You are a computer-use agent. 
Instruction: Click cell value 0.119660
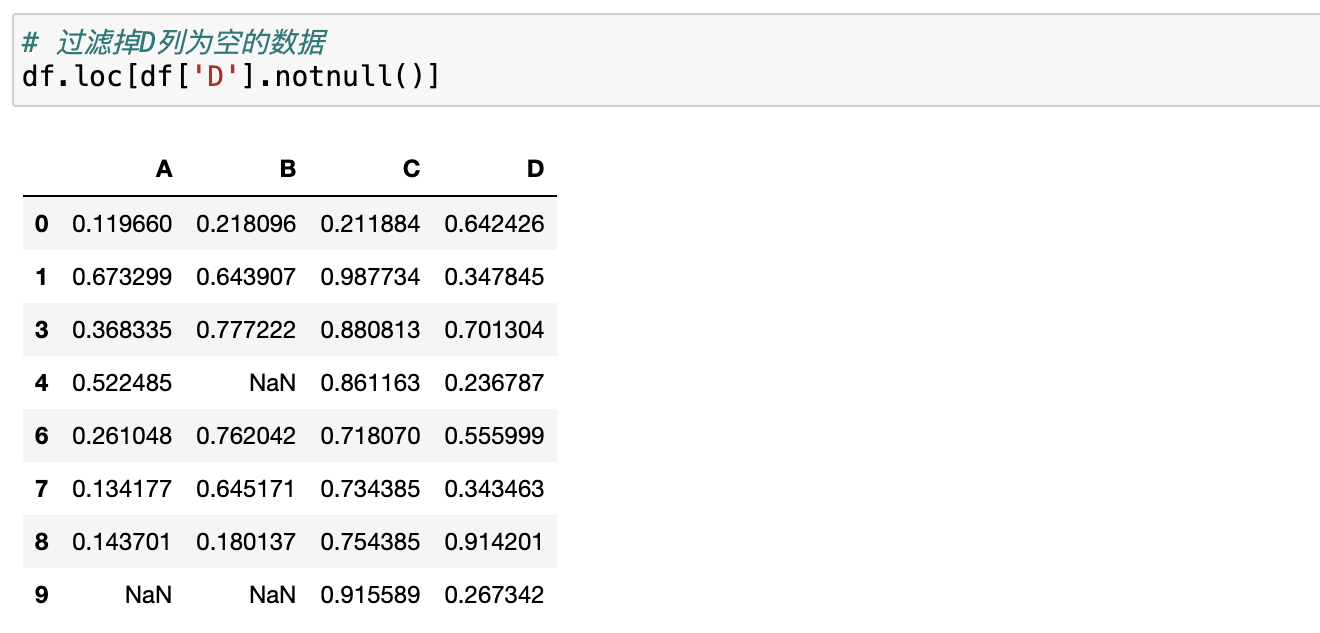tap(122, 223)
